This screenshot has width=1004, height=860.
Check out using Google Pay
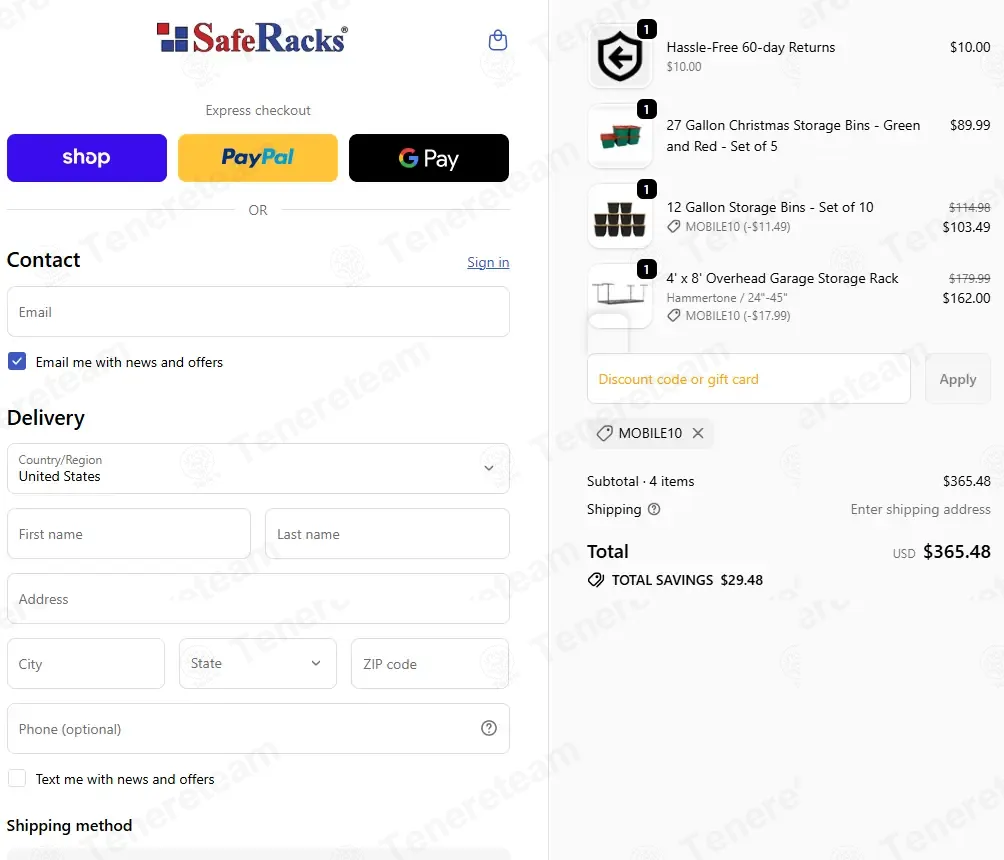(x=429, y=158)
